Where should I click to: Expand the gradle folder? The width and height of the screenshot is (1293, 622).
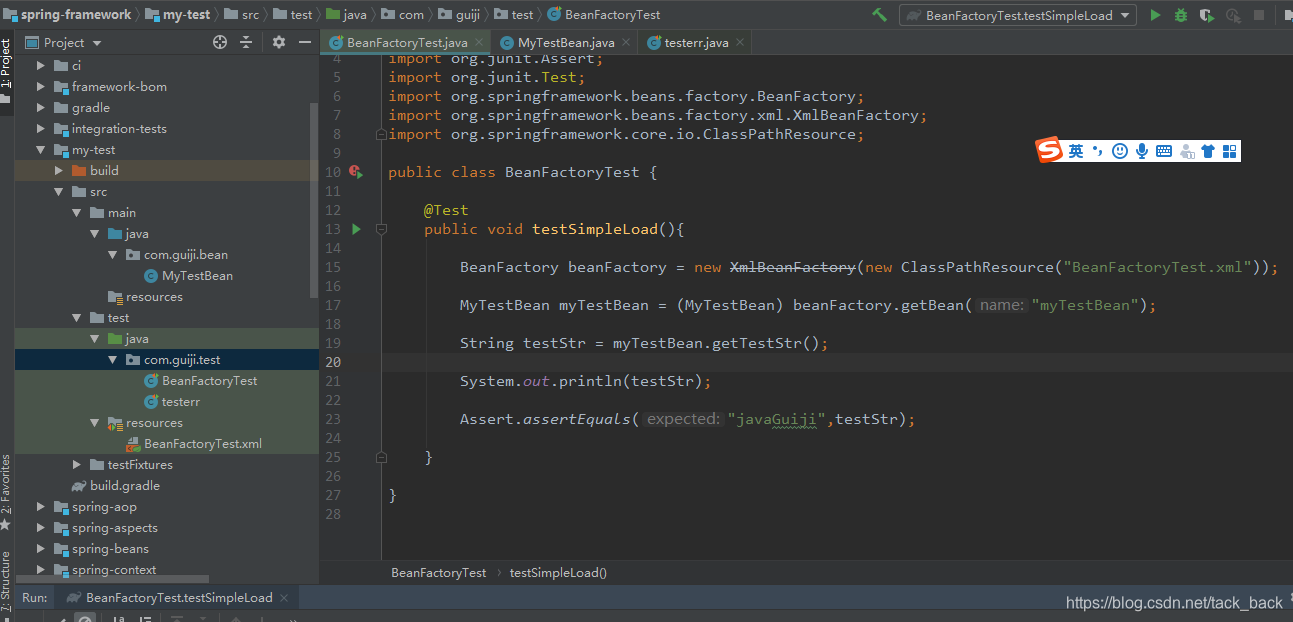pos(41,108)
